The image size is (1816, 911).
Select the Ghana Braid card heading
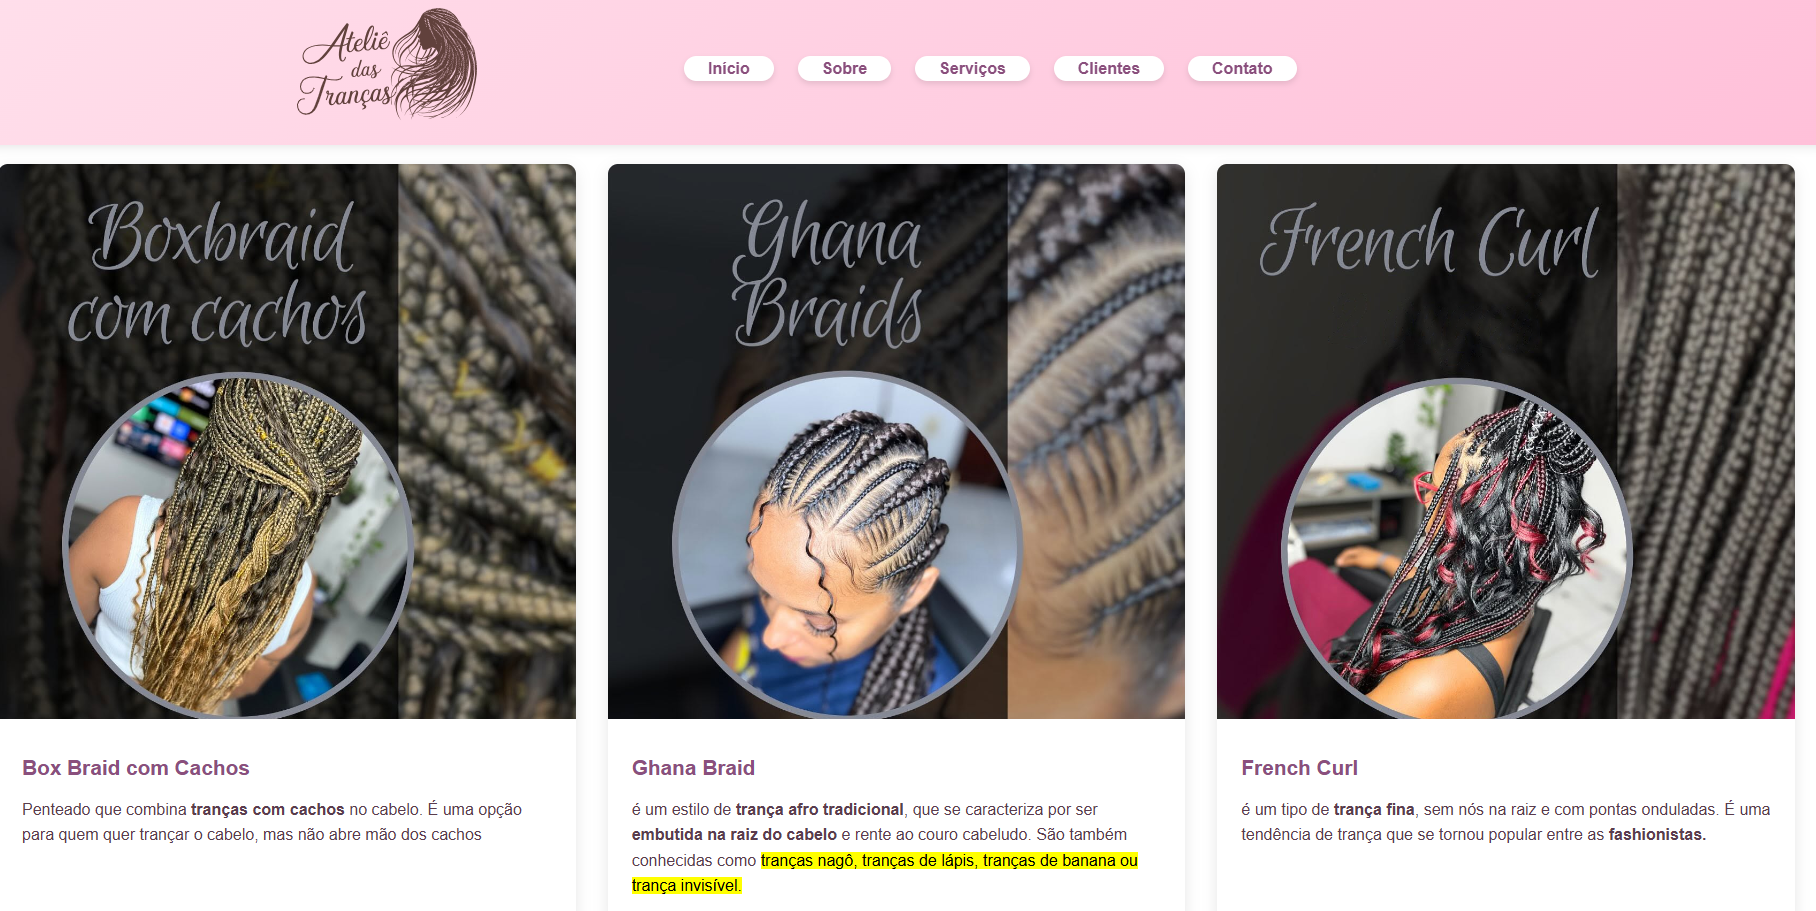(x=693, y=768)
